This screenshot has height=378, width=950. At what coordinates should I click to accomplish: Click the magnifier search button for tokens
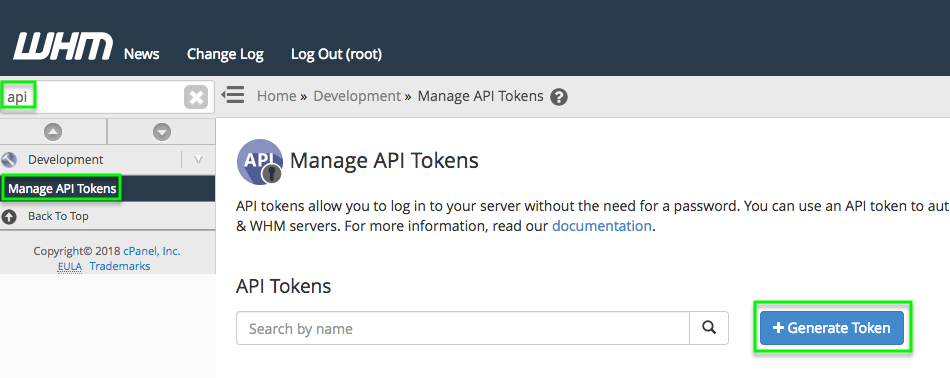click(x=709, y=328)
